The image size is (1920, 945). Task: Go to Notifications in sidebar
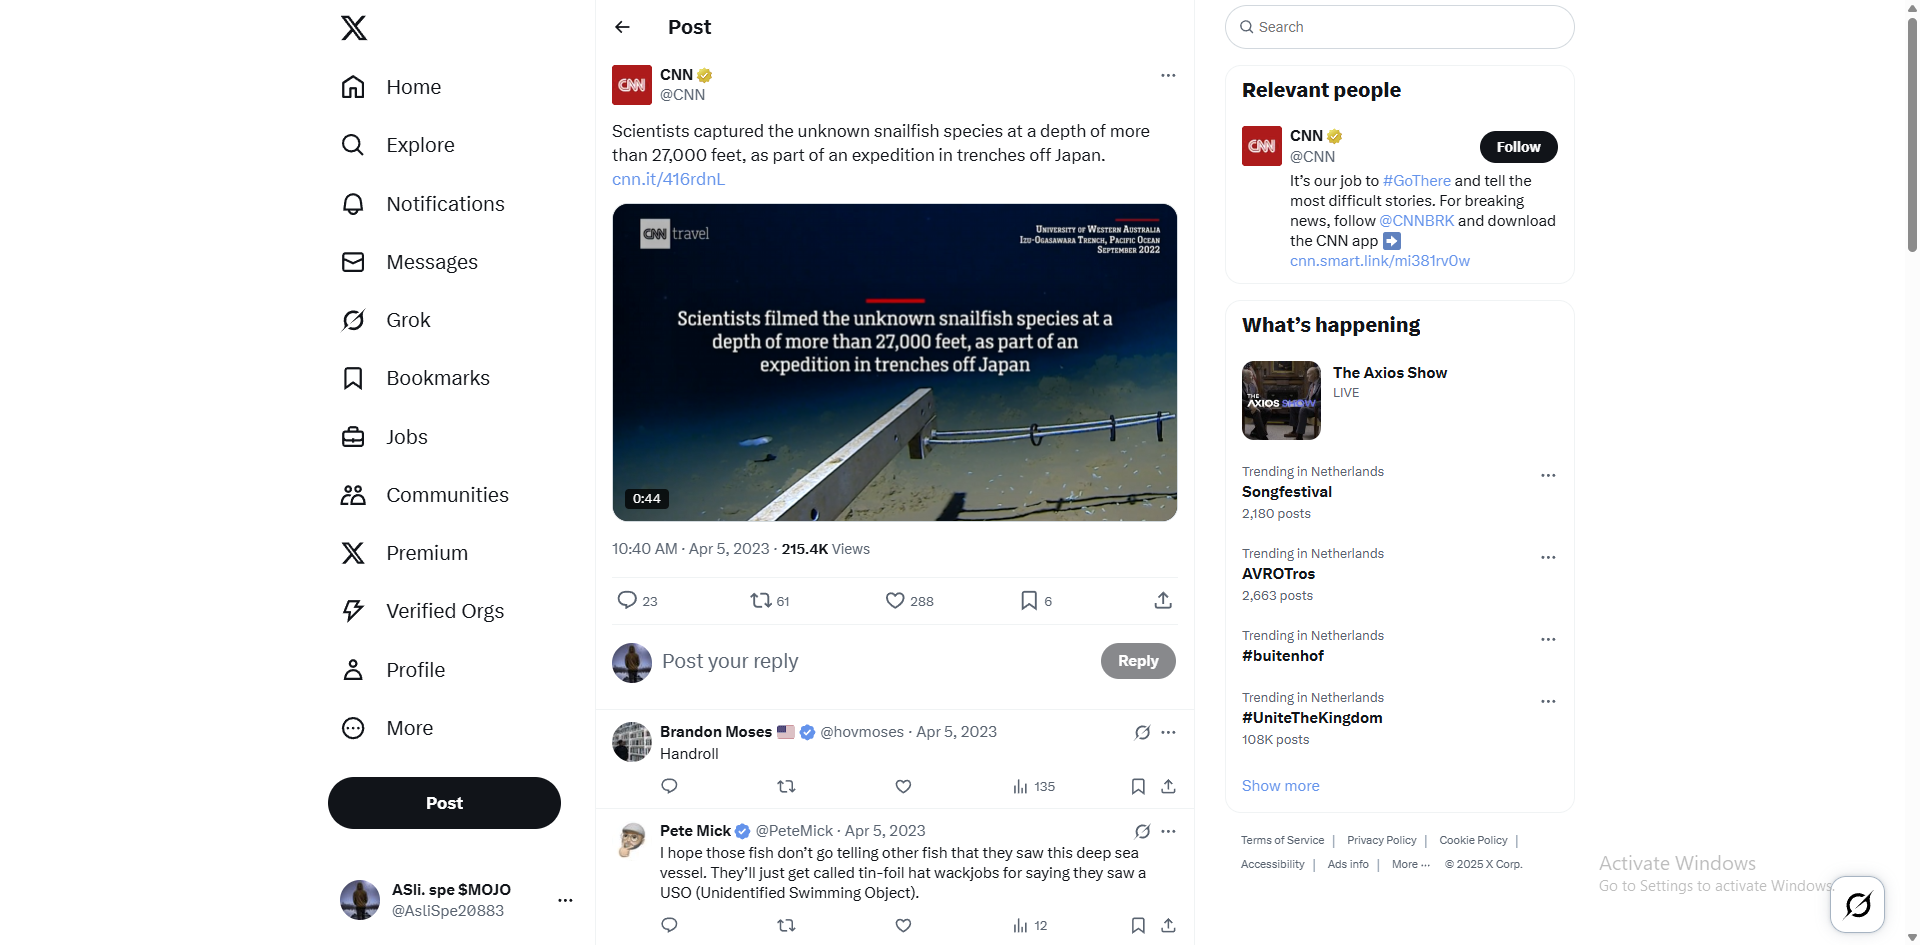tap(444, 204)
